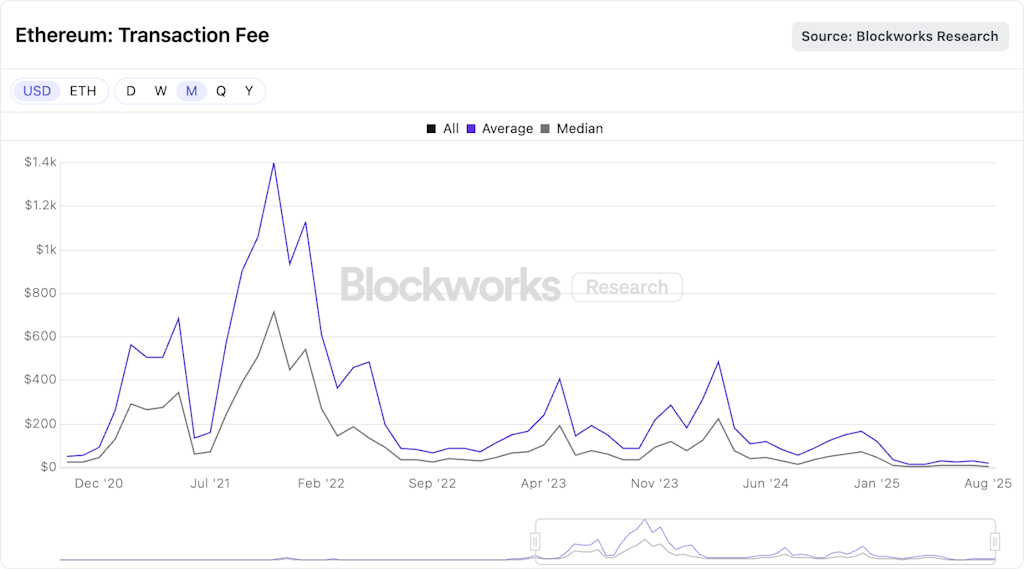Screen dimensions: 1024x569
Task: Switch fee denomination to USD
Action: pyautogui.click(x=37, y=91)
